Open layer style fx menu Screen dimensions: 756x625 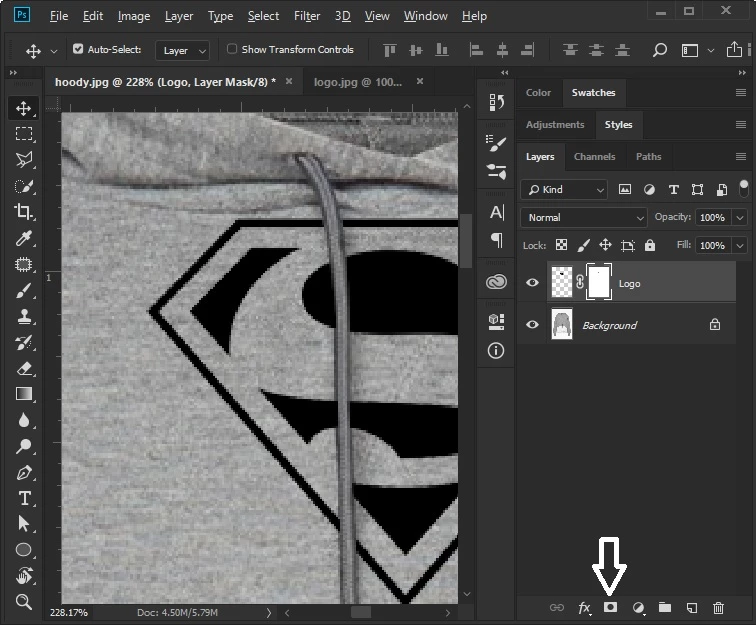[584, 608]
